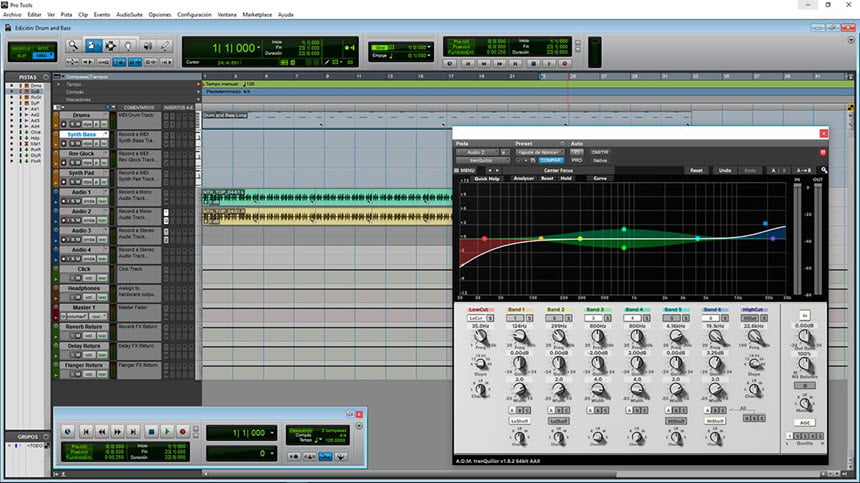Image resolution: width=860 pixels, height=483 pixels.
Task: Click the Synth Bass track name
Action: (82, 134)
